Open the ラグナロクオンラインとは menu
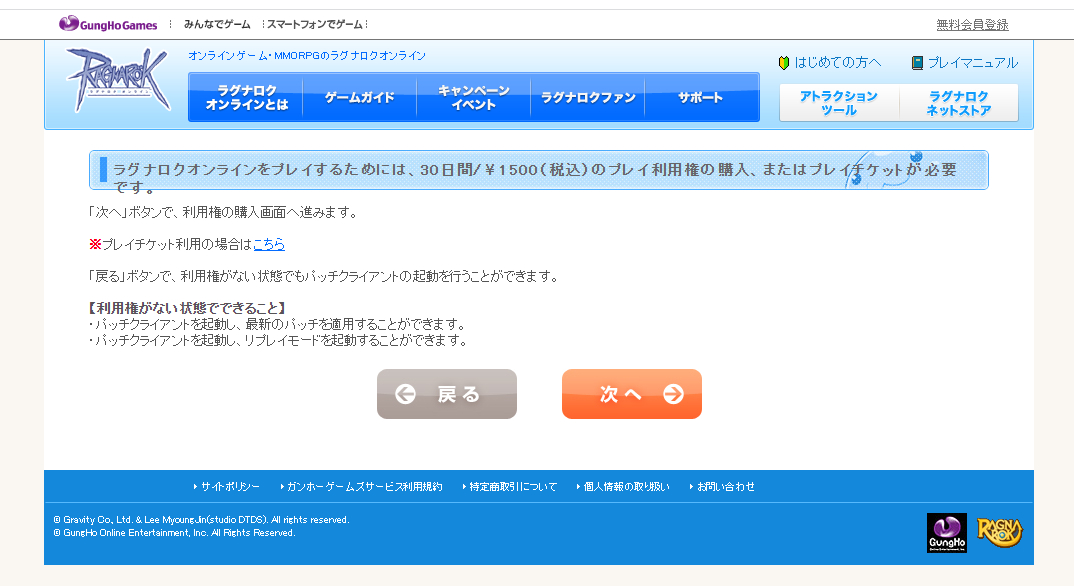Screen dimensions: 1074x586 (x=246, y=97)
